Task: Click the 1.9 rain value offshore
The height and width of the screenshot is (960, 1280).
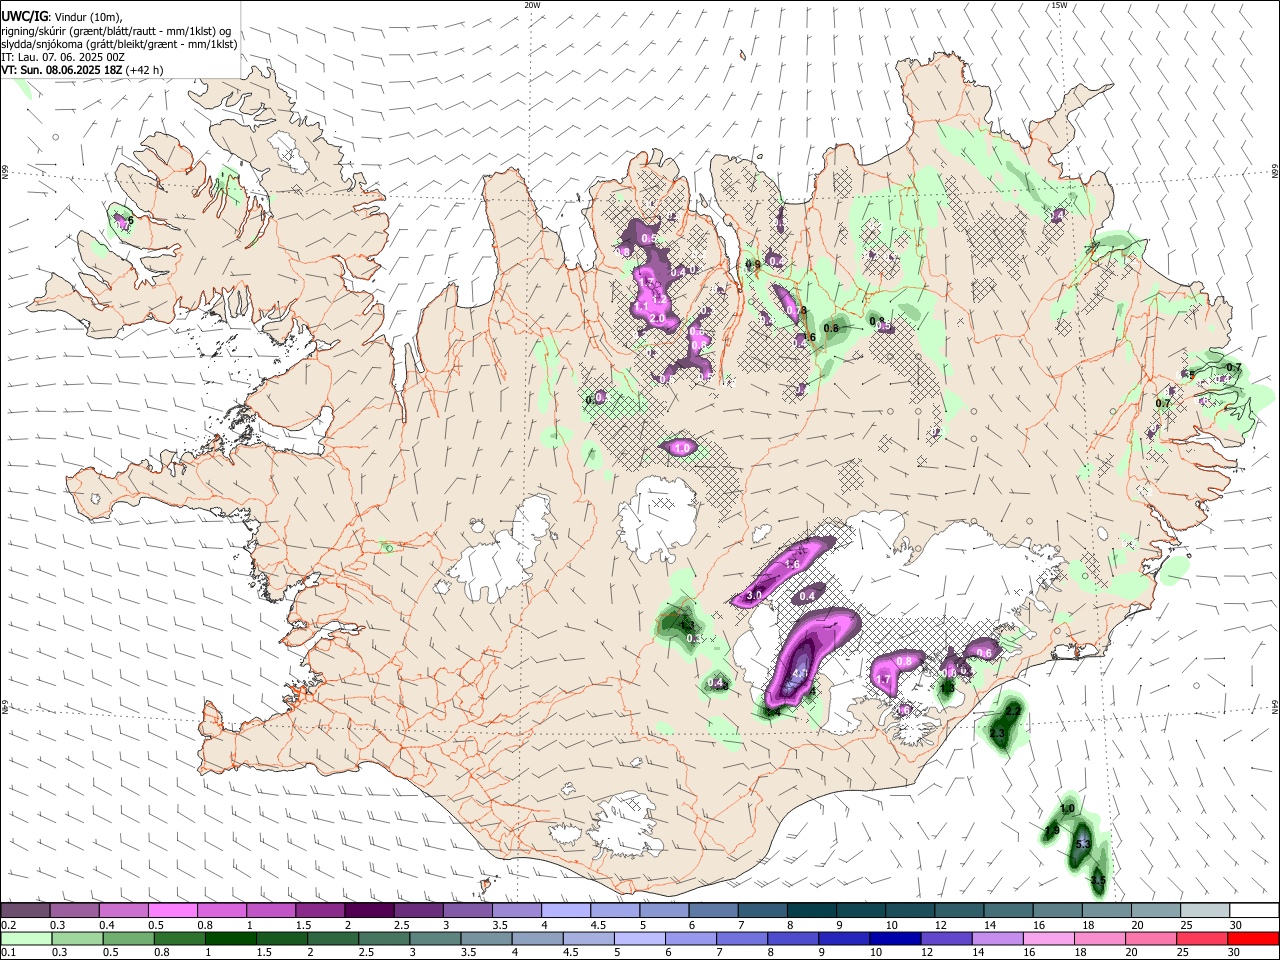Action: [x=1052, y=831]
